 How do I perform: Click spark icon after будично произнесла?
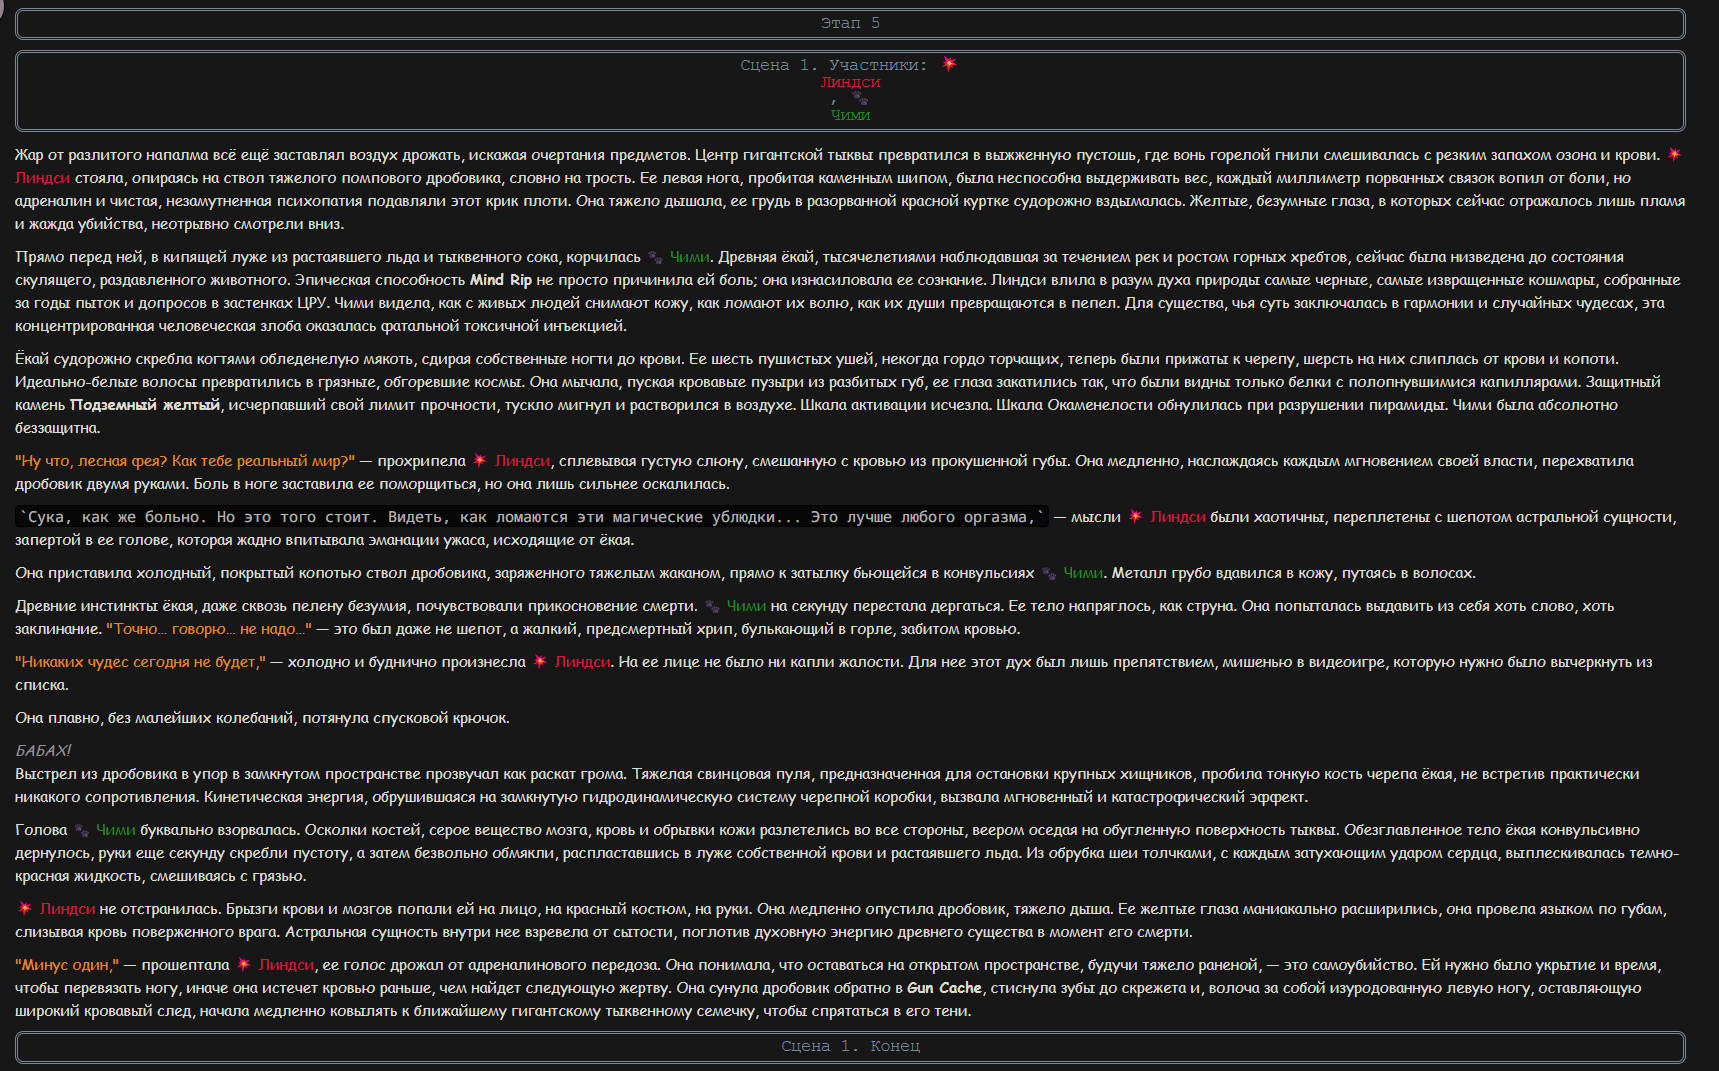pos(540,662)
